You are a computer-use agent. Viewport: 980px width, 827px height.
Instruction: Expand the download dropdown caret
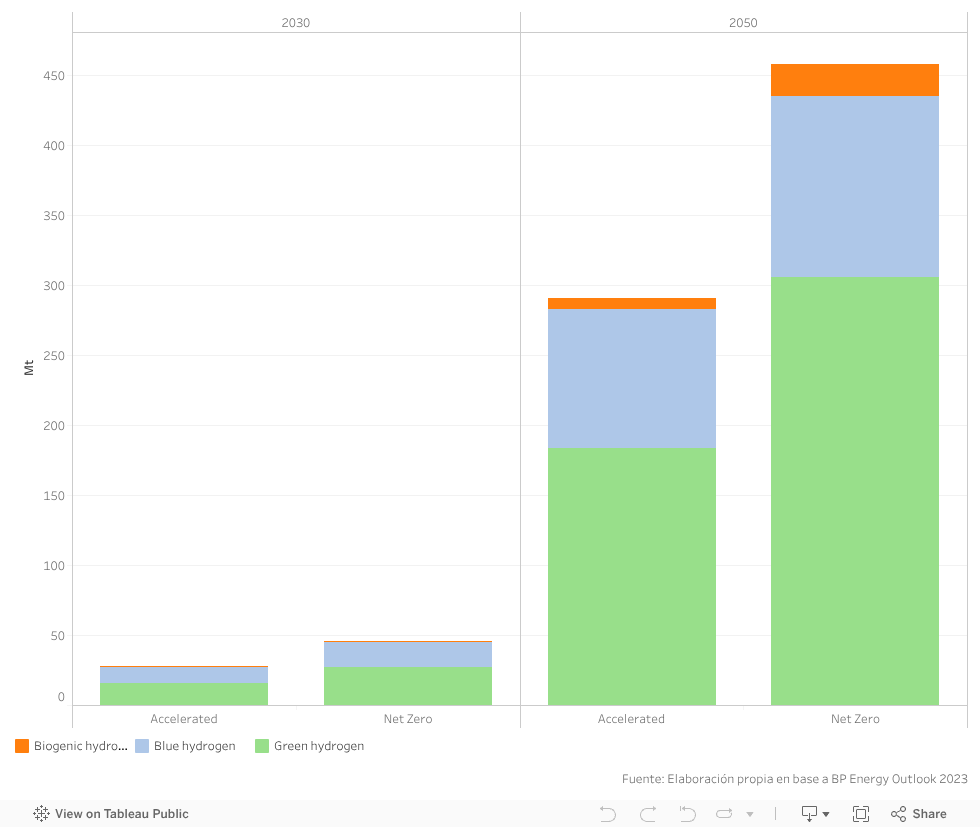pos(826,814)
